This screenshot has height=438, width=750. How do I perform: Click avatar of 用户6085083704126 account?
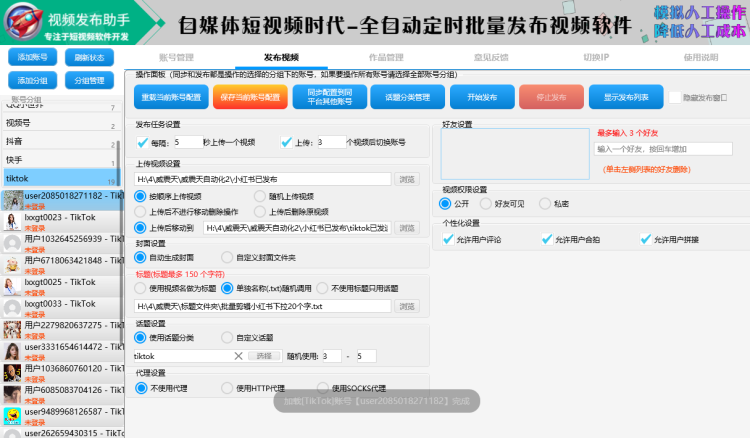click(x=12, y=394)
